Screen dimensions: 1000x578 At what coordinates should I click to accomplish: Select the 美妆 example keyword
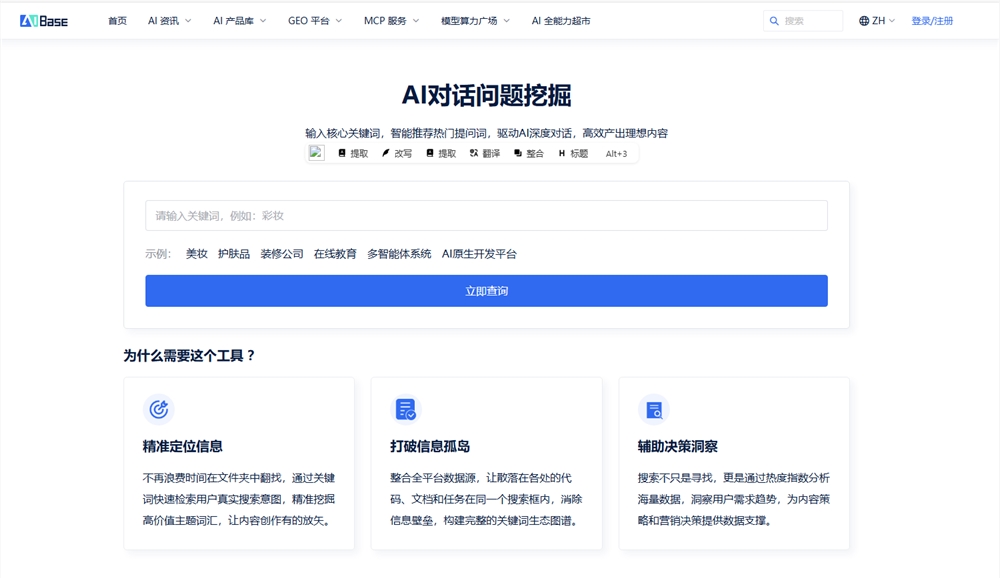coord(196,254)
